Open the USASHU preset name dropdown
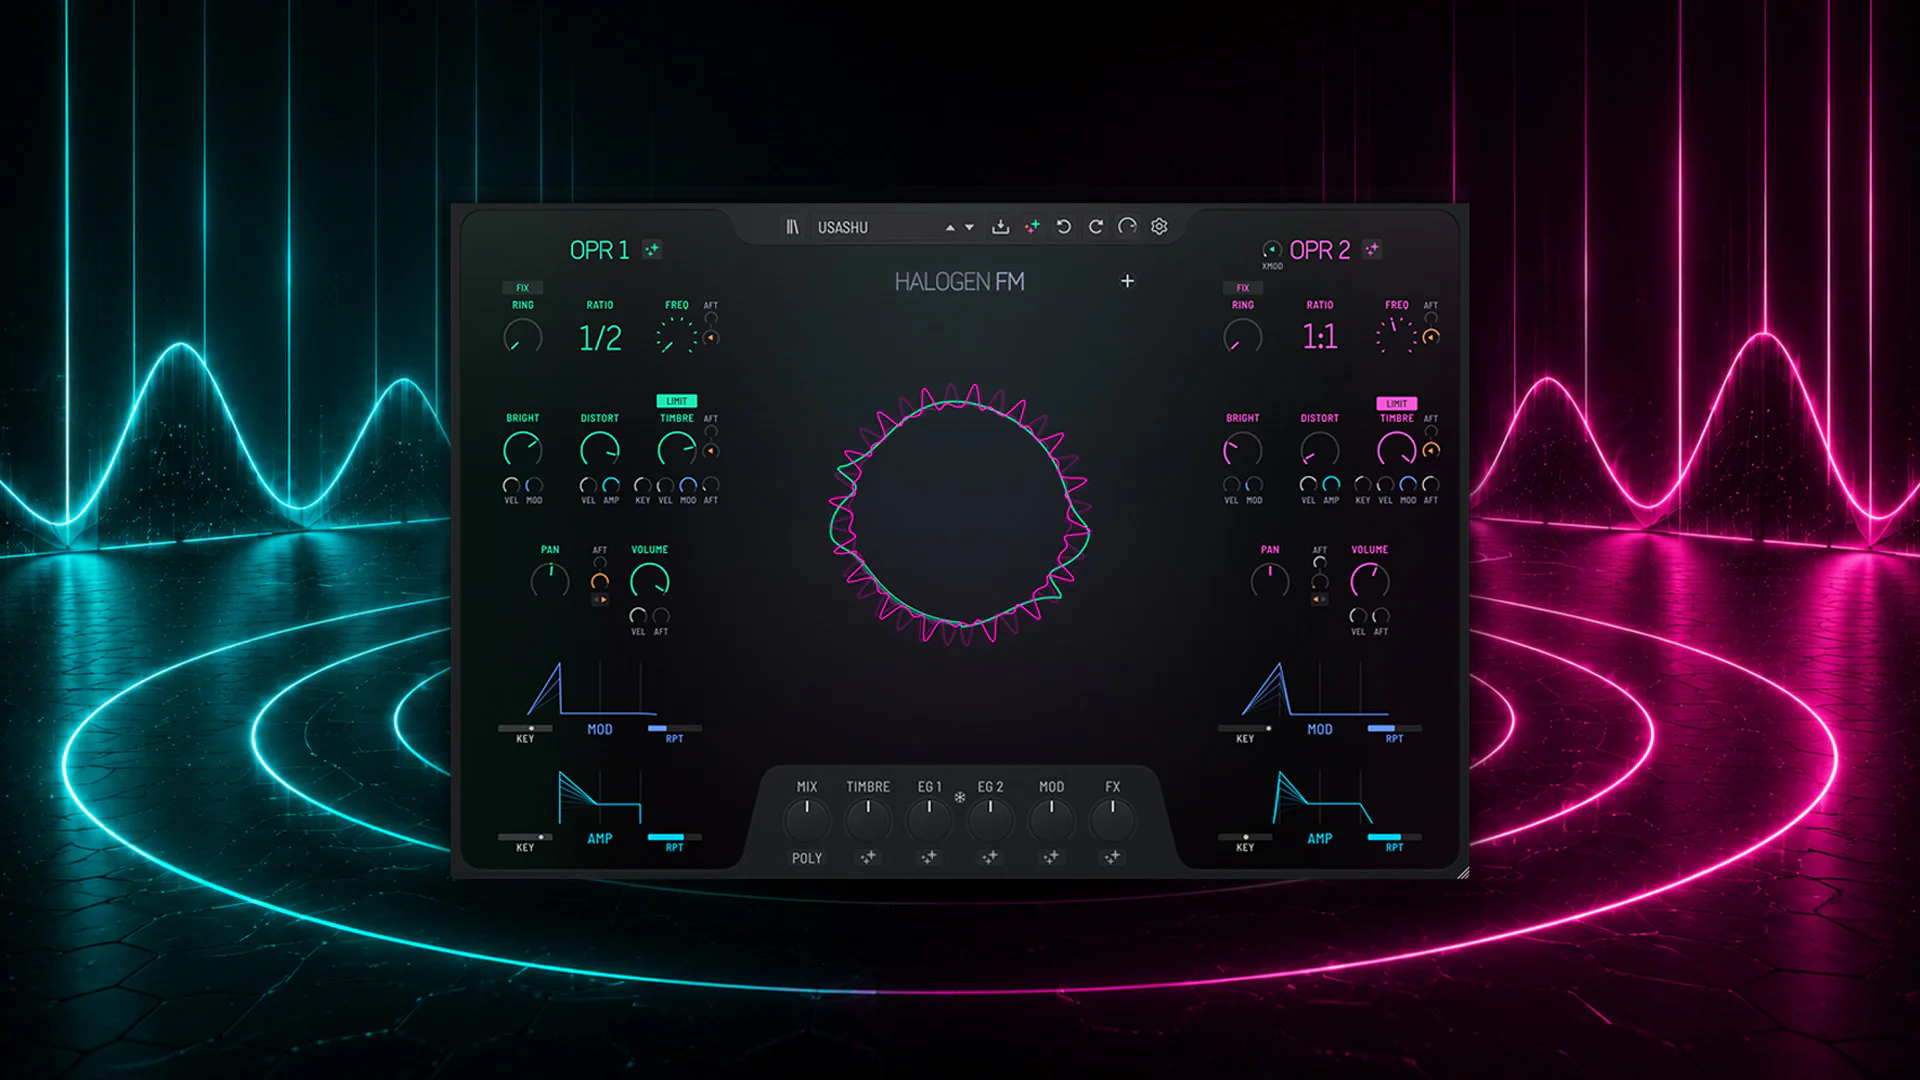 tap(843, 228)
